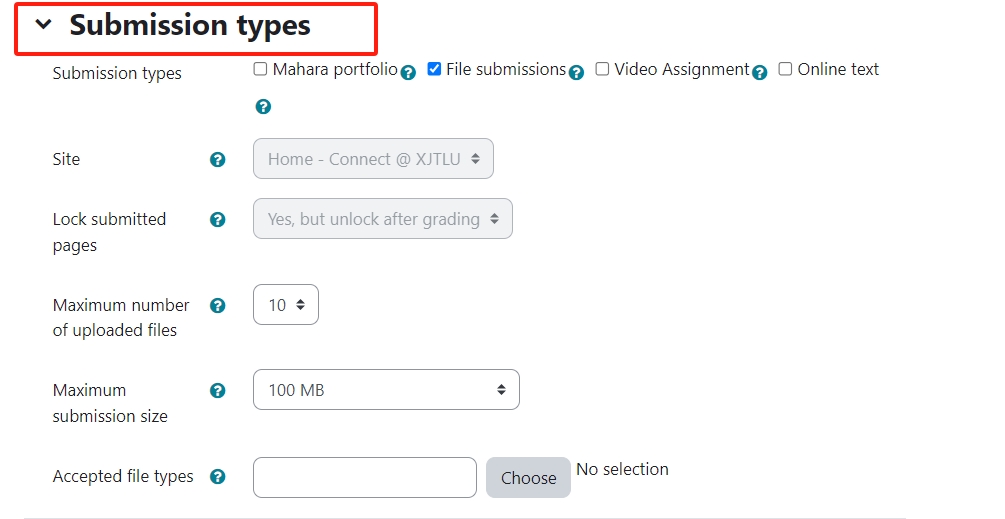Show help for Lock submitted pages

click(x=218, y=220)
